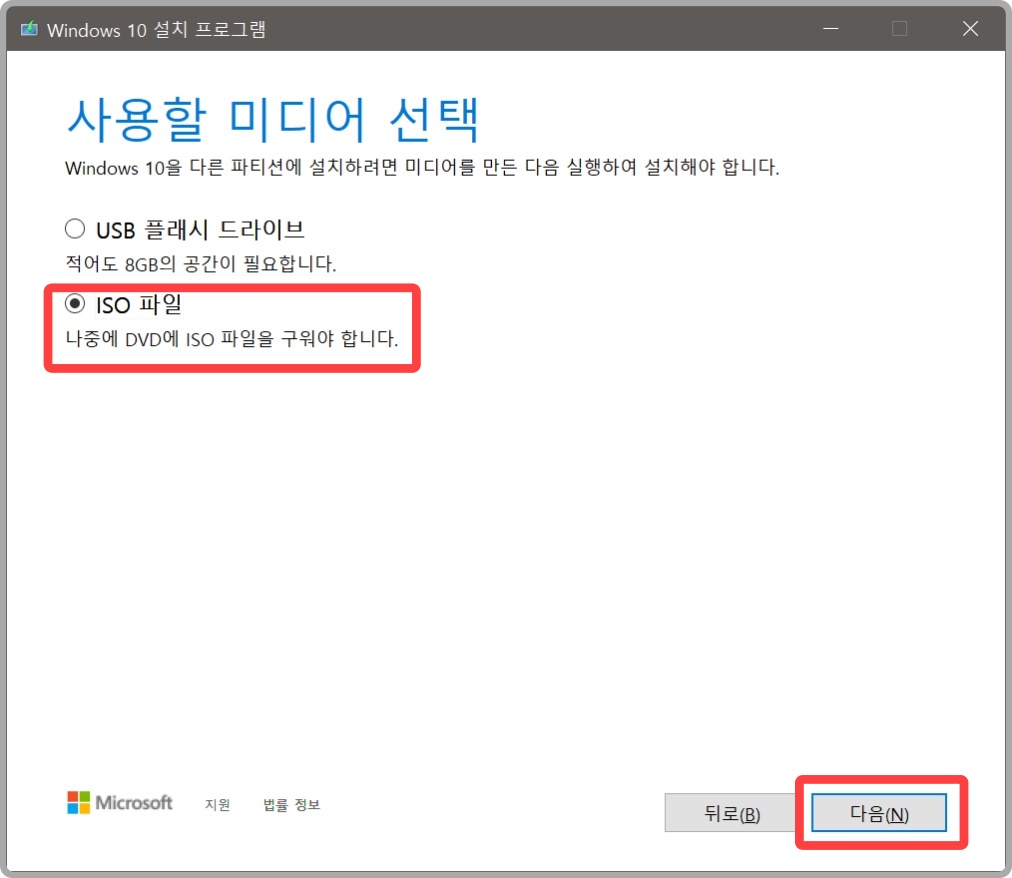Image resolution: width=1012 pixels, height=878 pixels.
Task: Click the filled radio dot next to ISO 파일
Action: (x=74, y=303)
